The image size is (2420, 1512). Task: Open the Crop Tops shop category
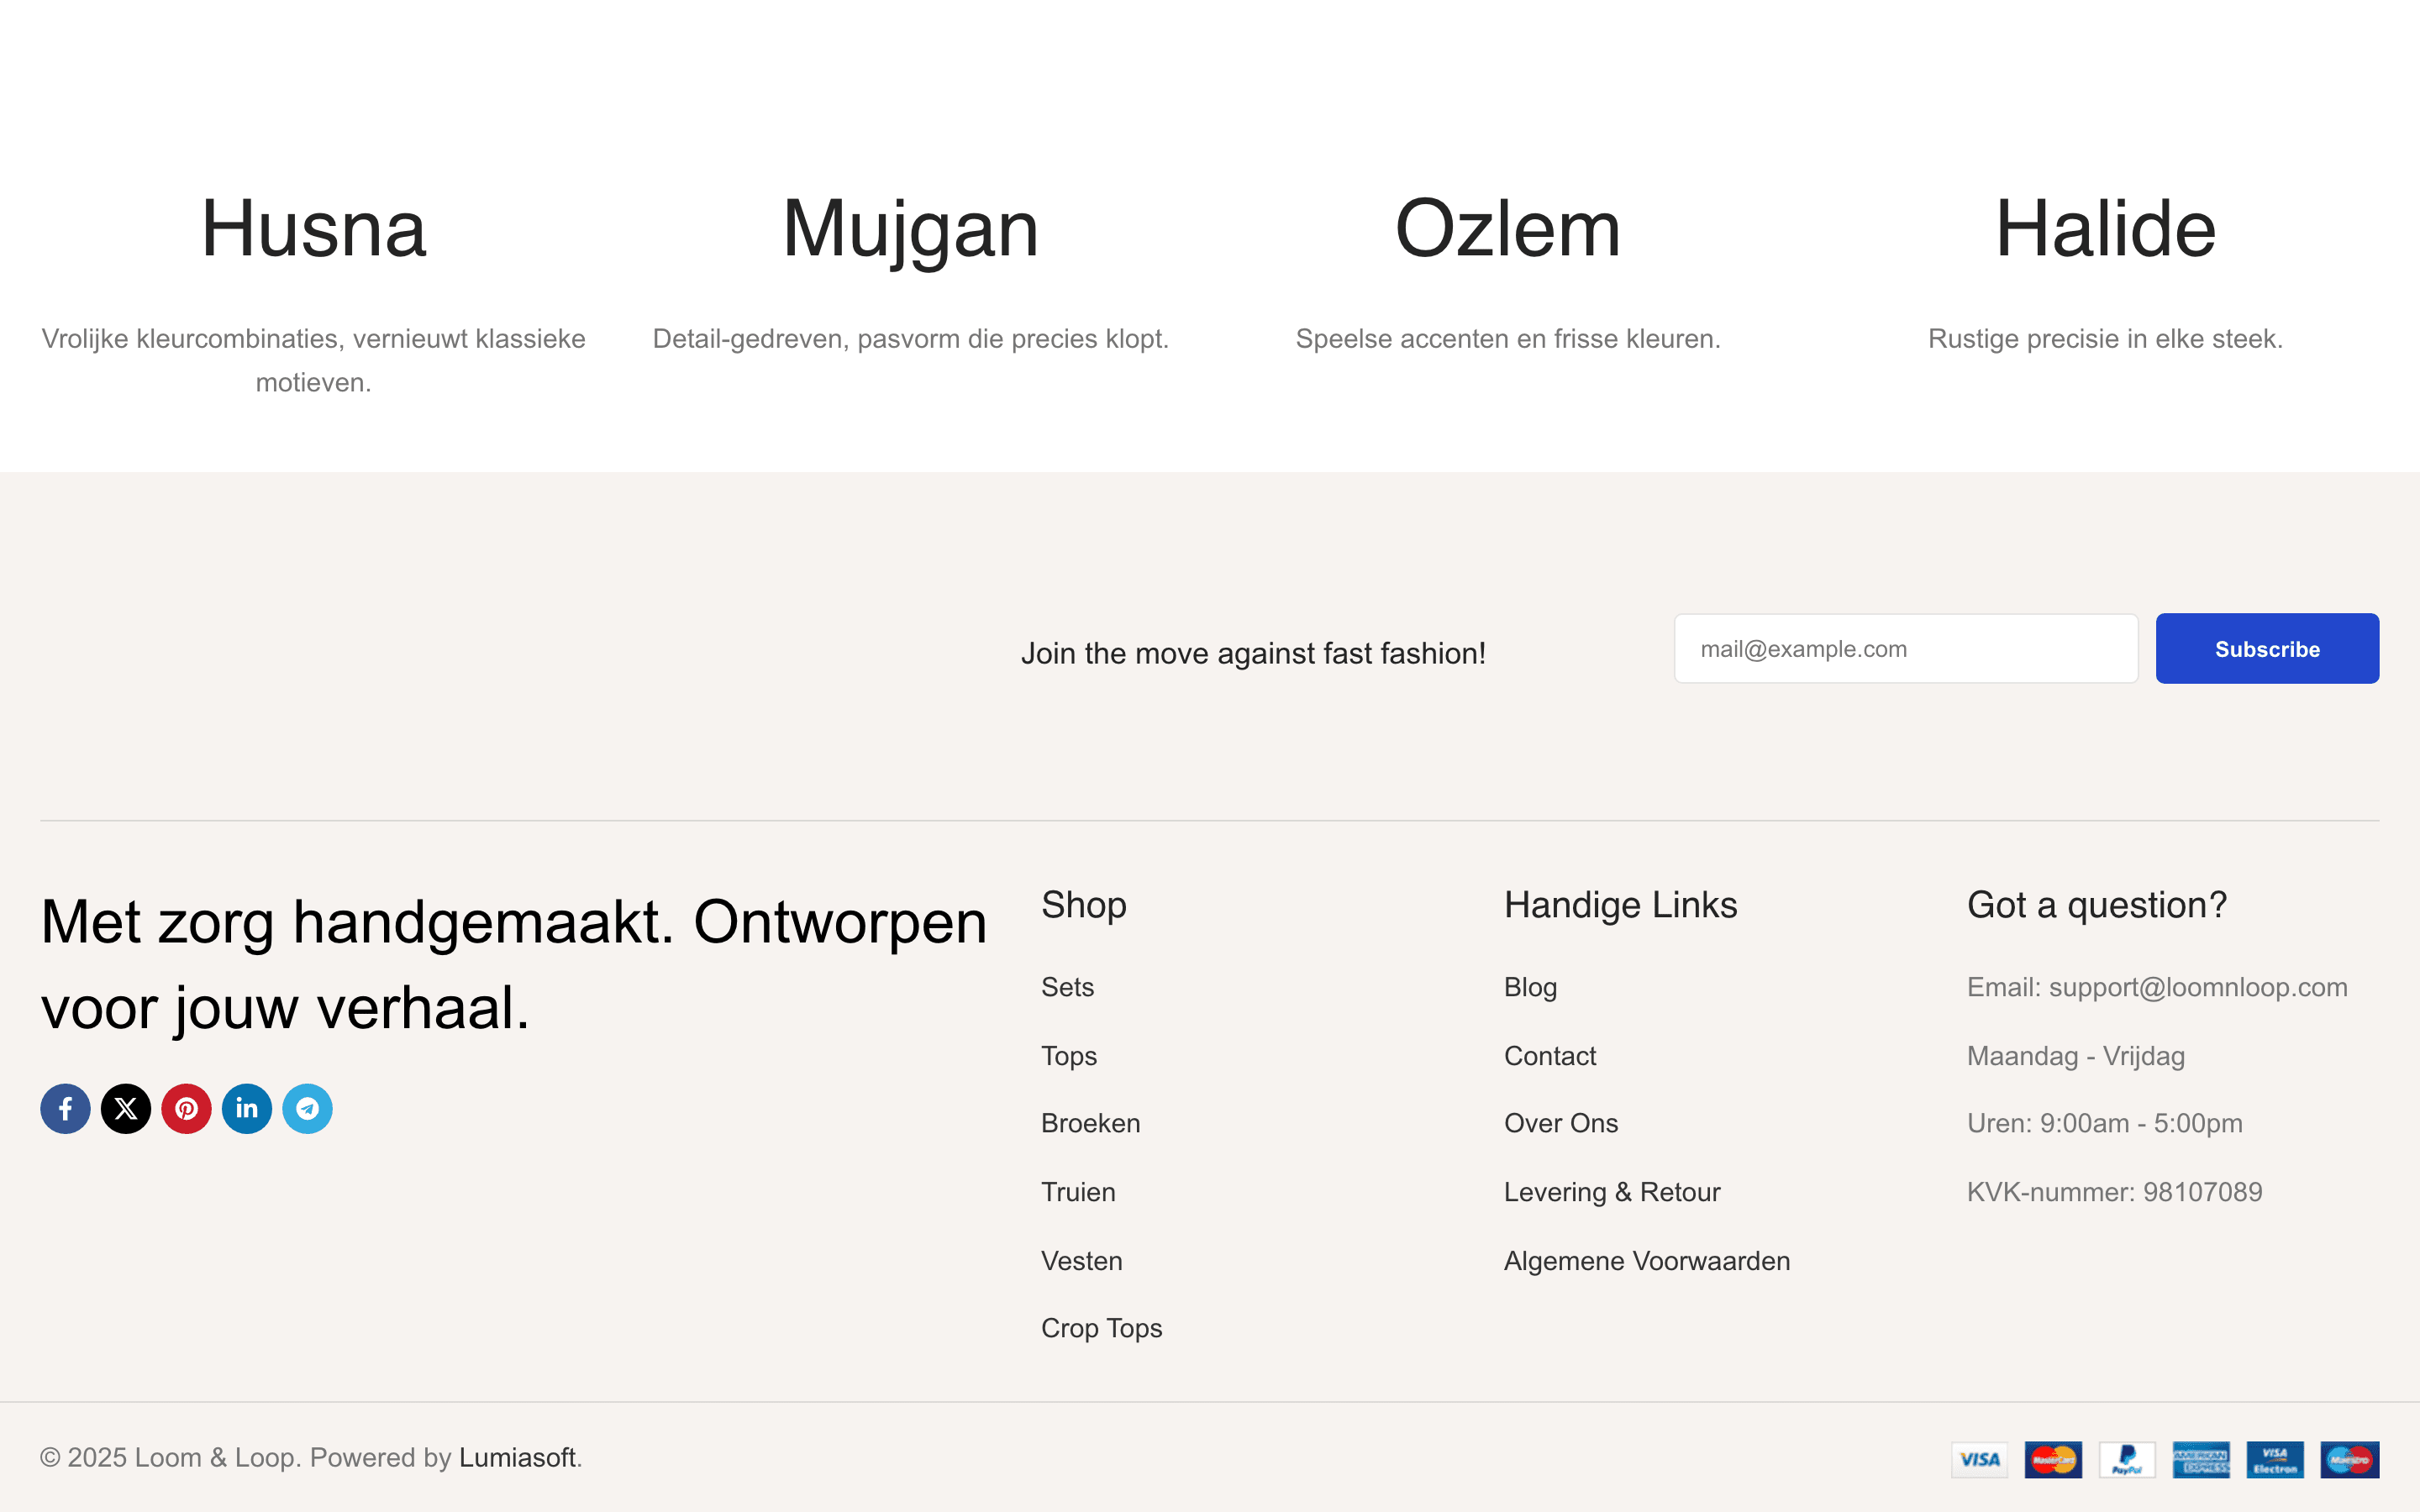(1102, 1328)
